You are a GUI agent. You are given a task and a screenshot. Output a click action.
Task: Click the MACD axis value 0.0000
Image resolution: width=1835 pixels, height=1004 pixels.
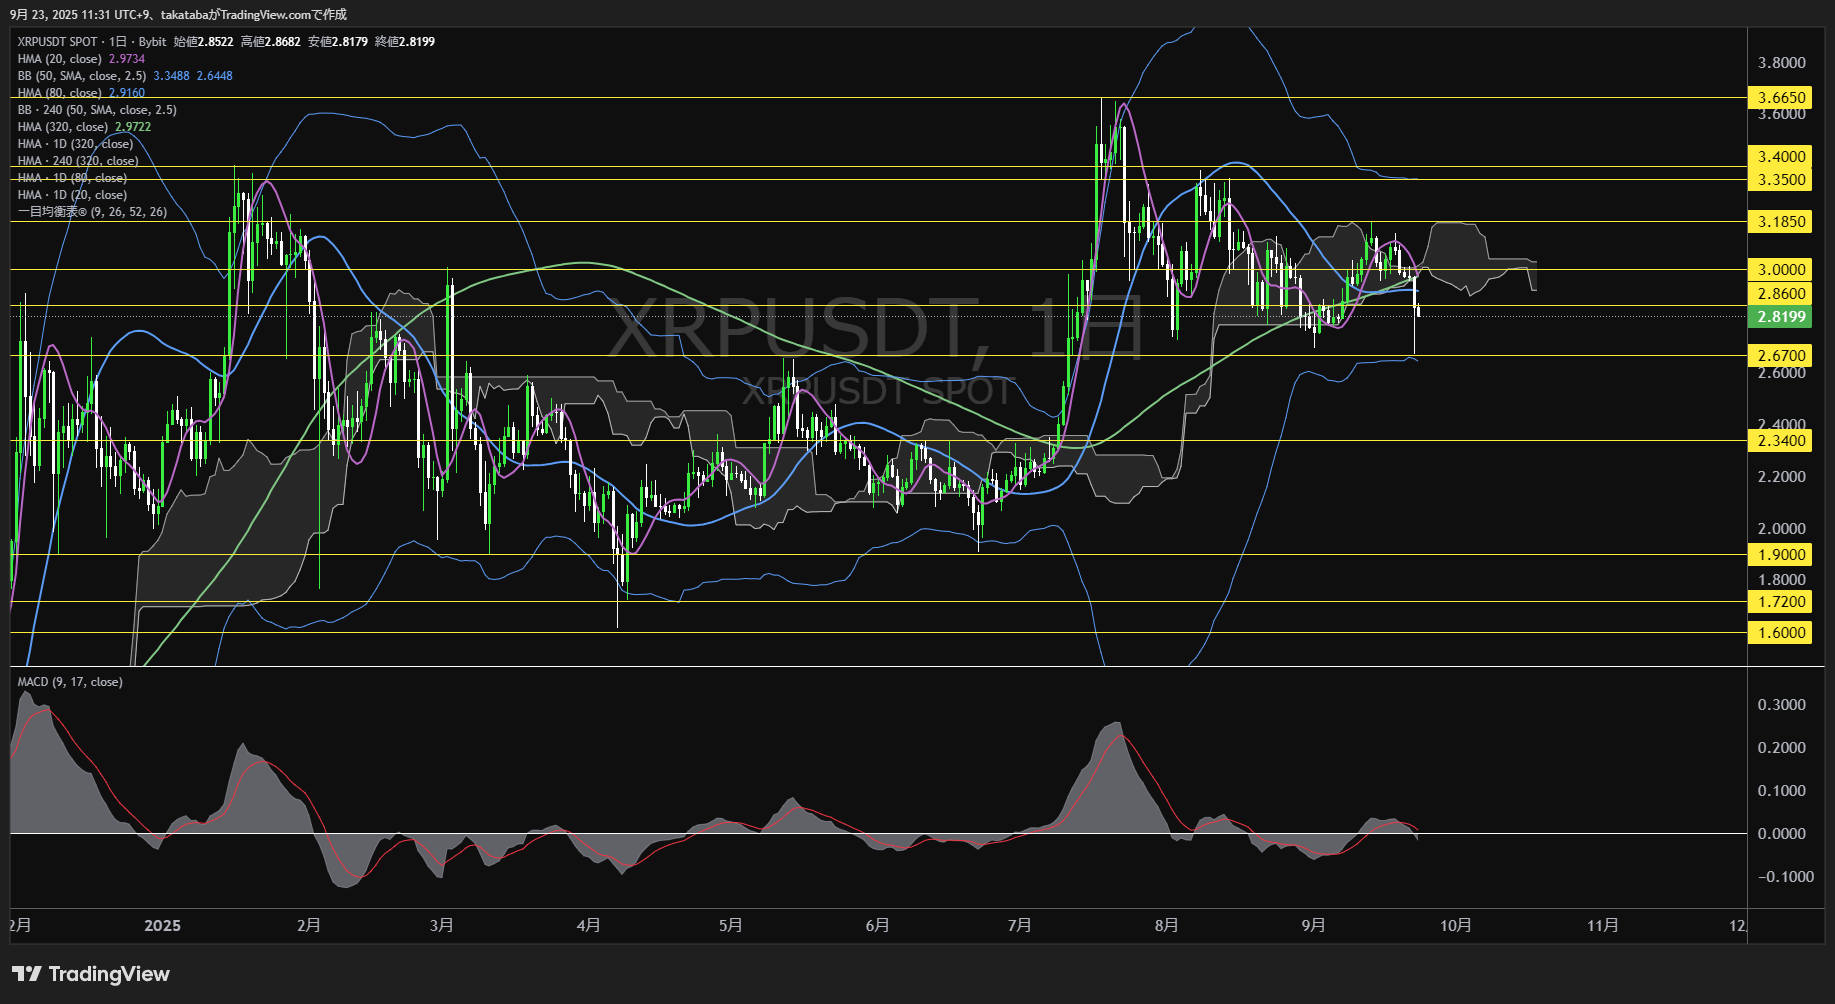1782,834
